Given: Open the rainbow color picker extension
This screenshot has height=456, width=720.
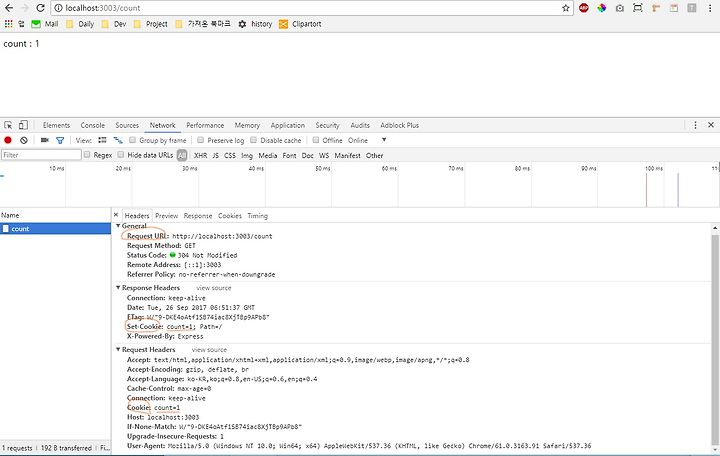Looking at the screenshot, I should coord(602,8).
